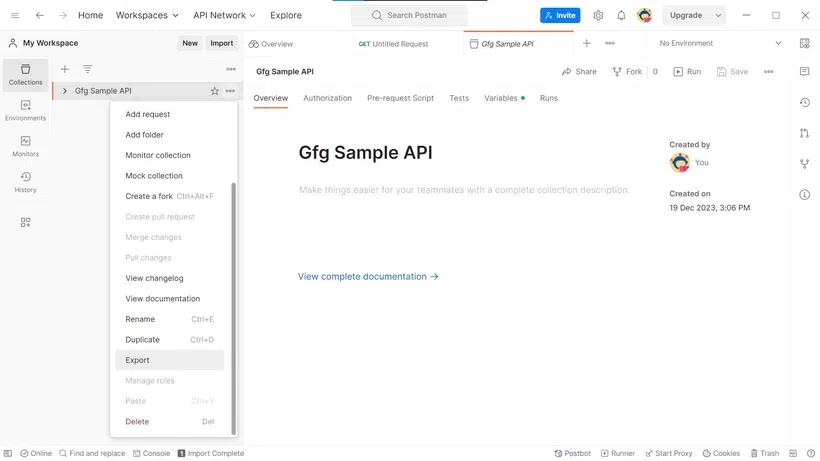Open the info icon in right sidebar

coord(804,195)
